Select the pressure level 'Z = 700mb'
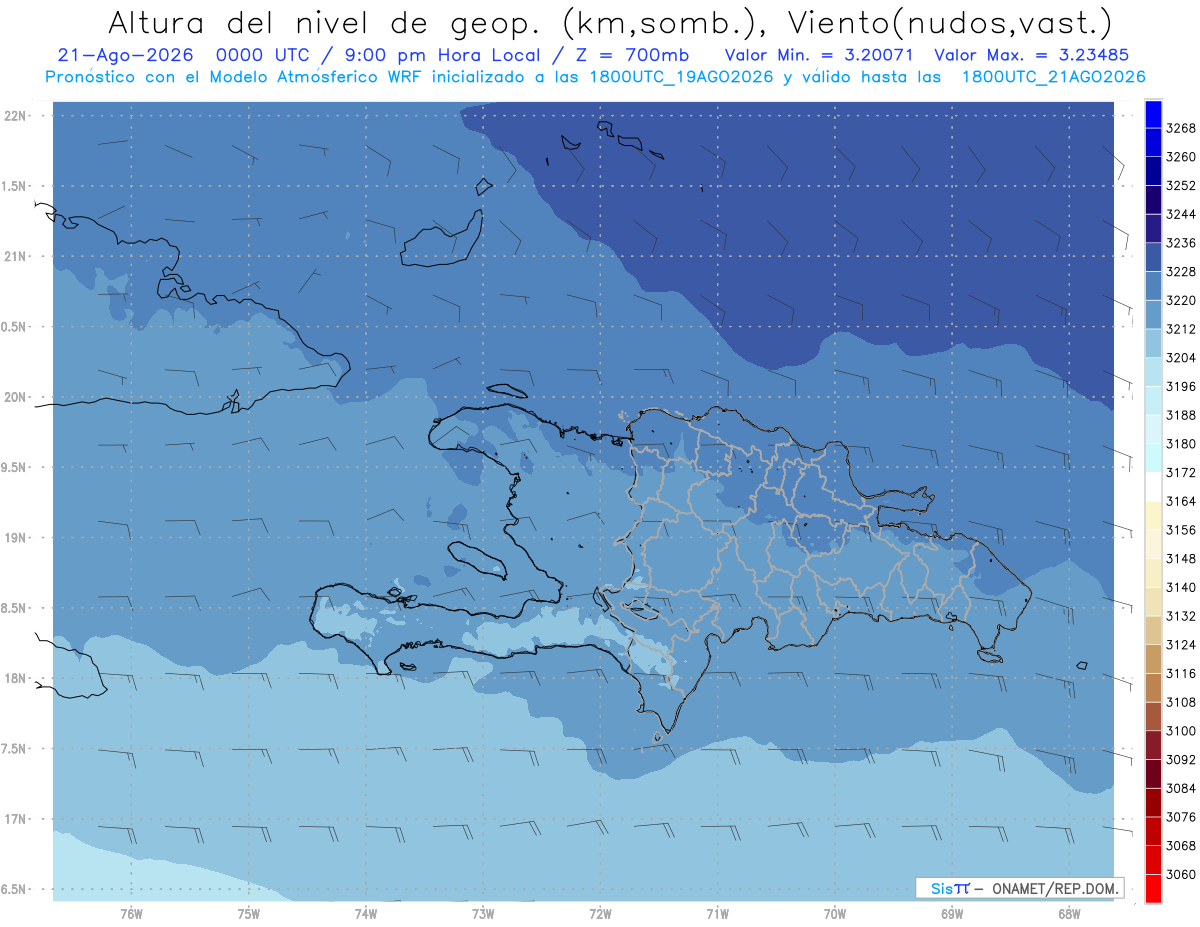The image size is (1200, 927). tap(631, 55)
